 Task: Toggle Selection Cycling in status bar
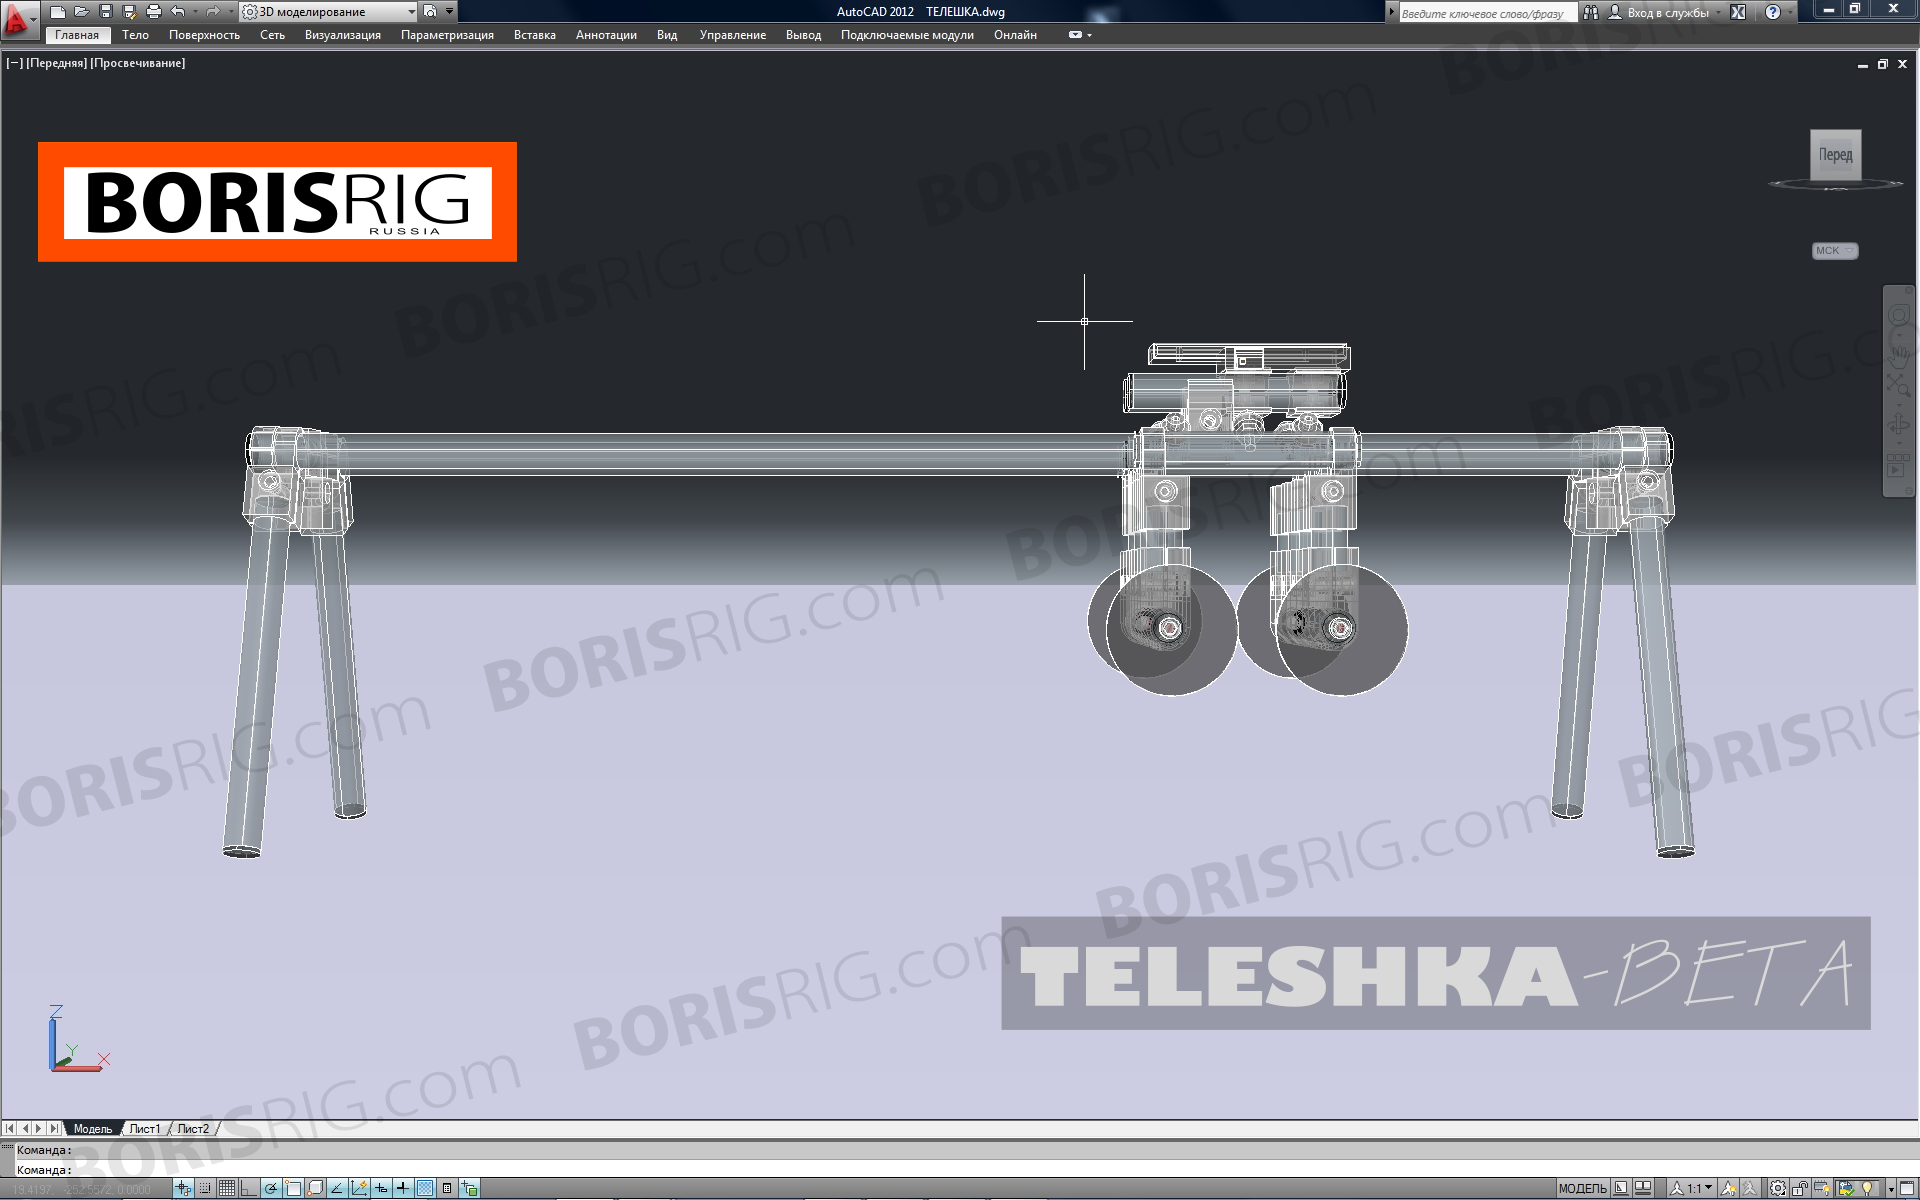(x=469, y=1188)
